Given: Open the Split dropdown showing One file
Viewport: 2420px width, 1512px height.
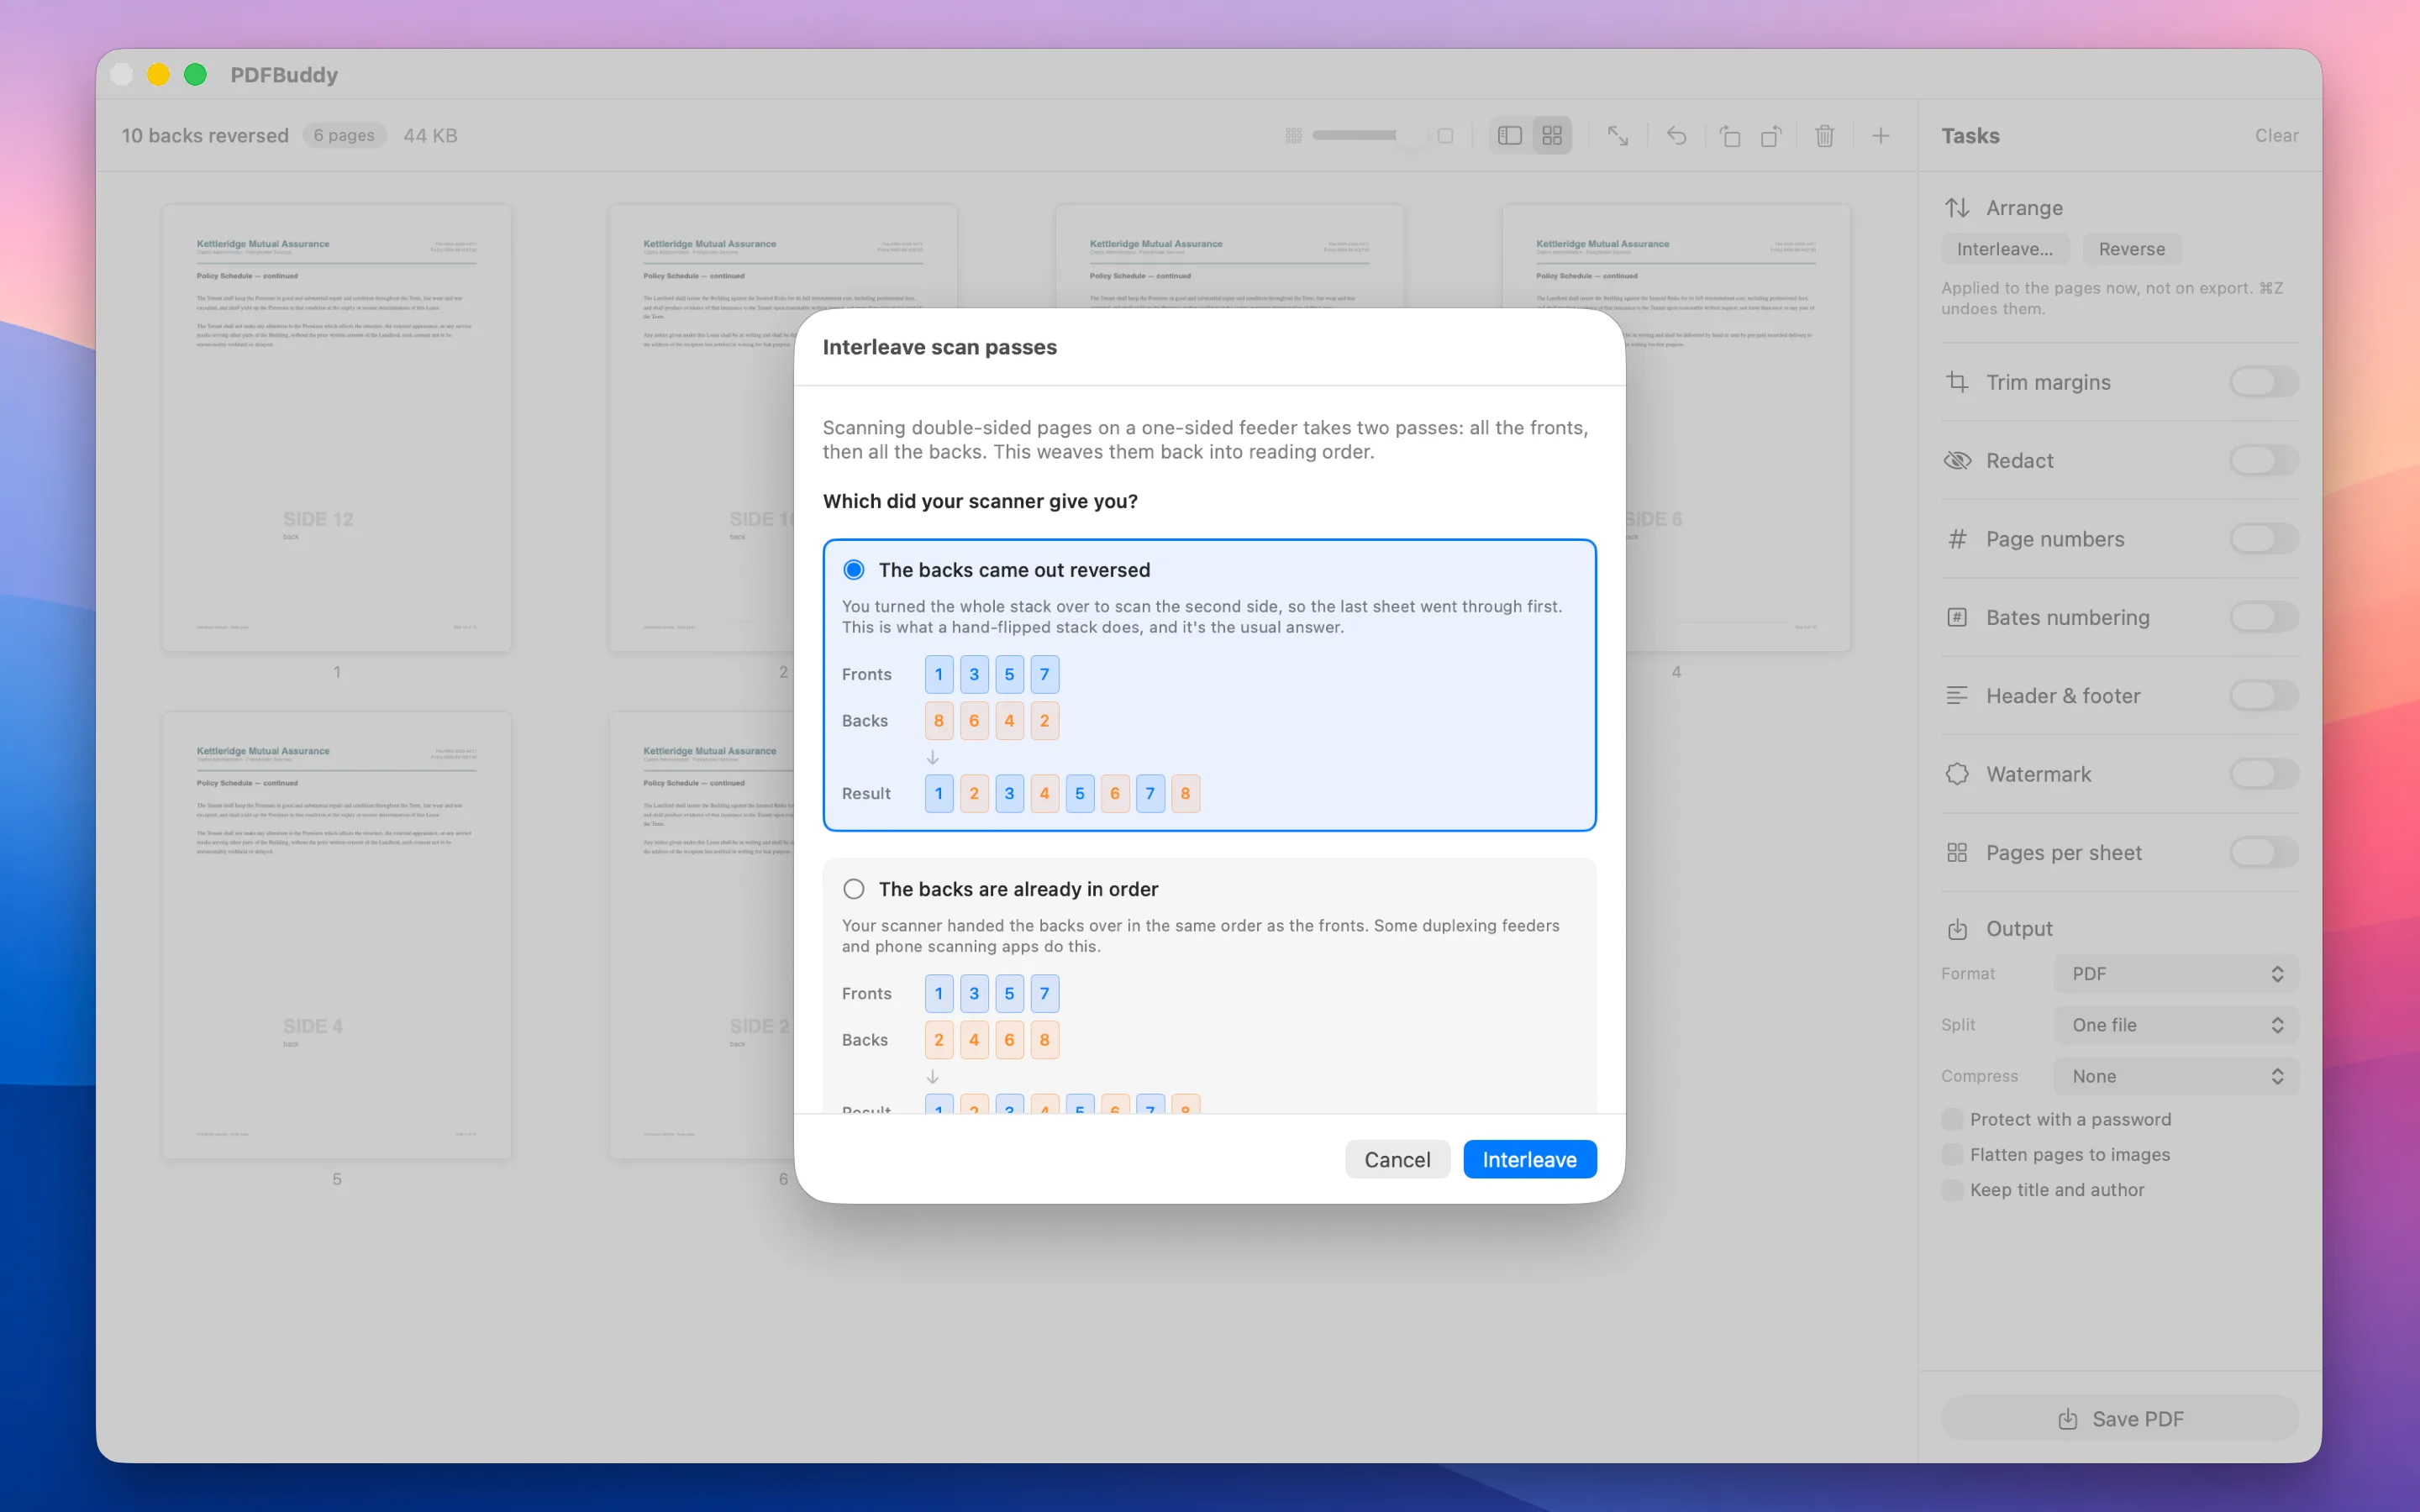Looking at the screenshot, I should coord(2176,1025).
